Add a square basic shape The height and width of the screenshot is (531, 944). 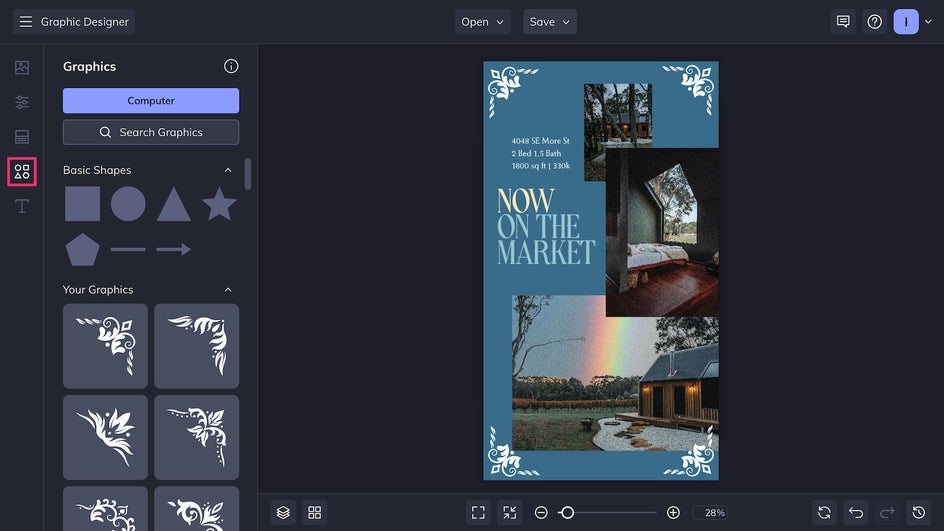point(82,204)
